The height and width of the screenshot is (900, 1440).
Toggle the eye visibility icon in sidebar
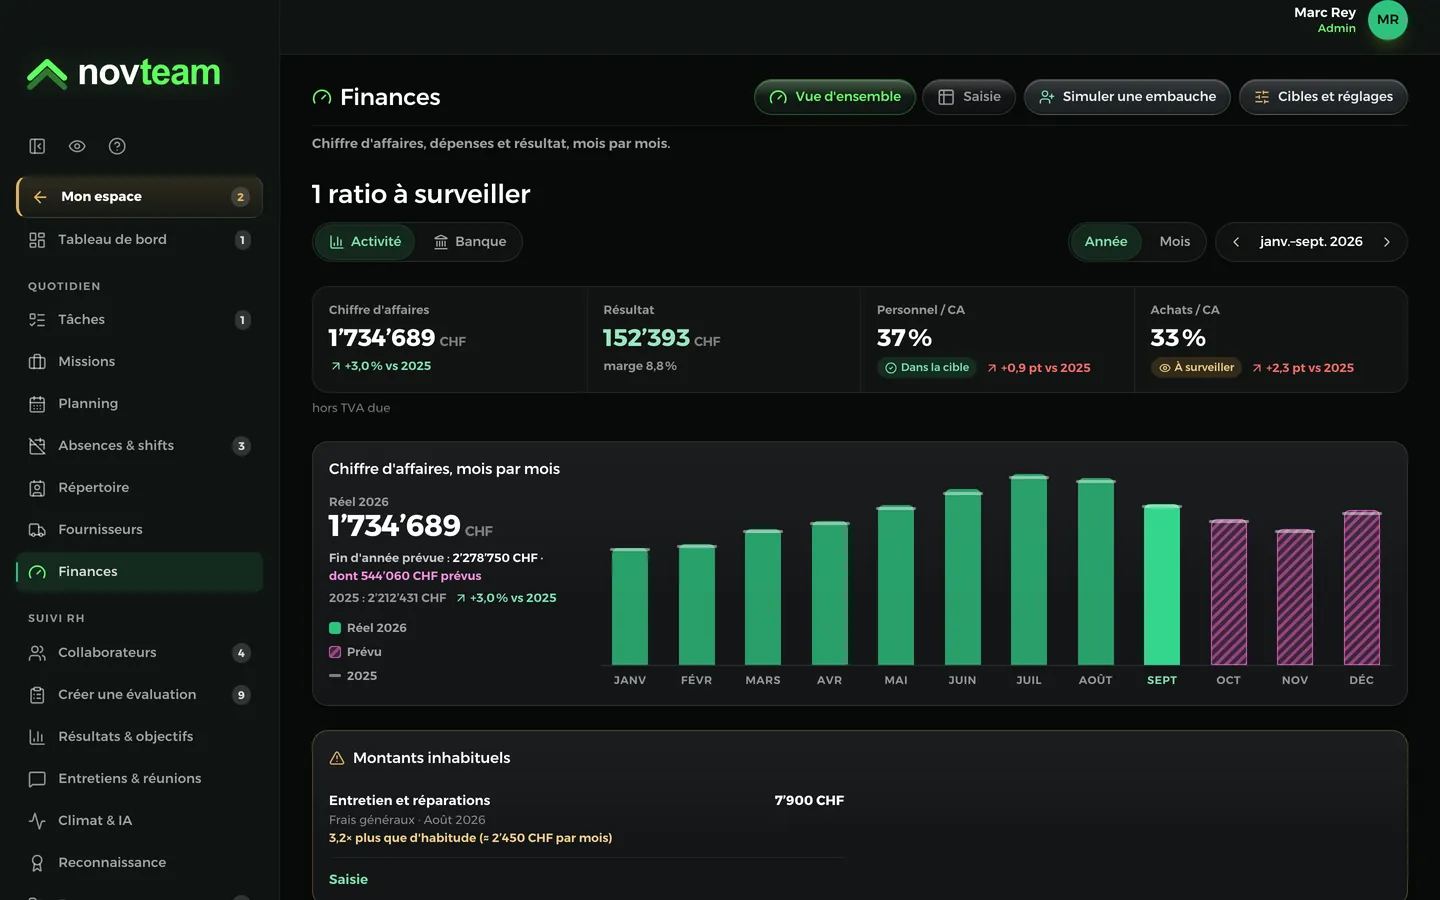[77, 146]
